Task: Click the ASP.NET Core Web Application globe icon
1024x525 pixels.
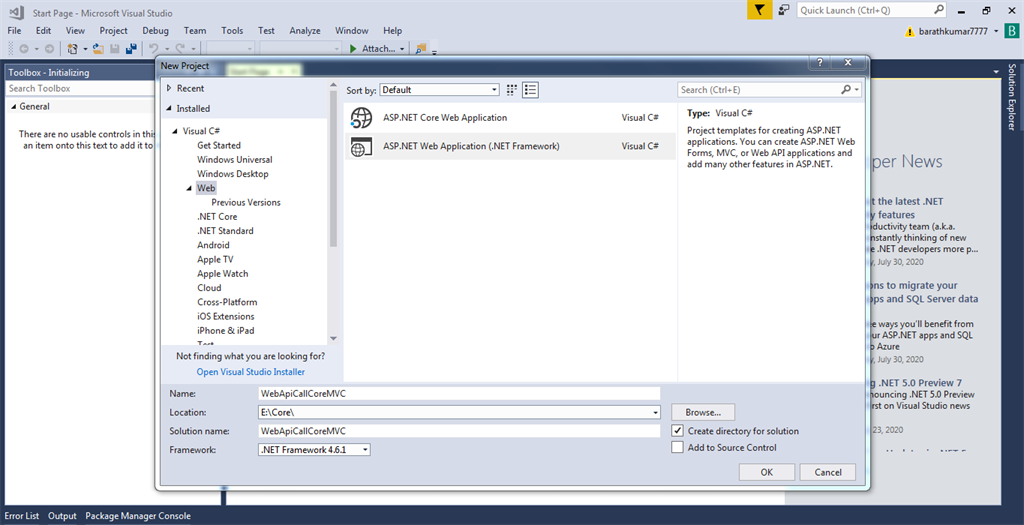Action: [361, 118]
